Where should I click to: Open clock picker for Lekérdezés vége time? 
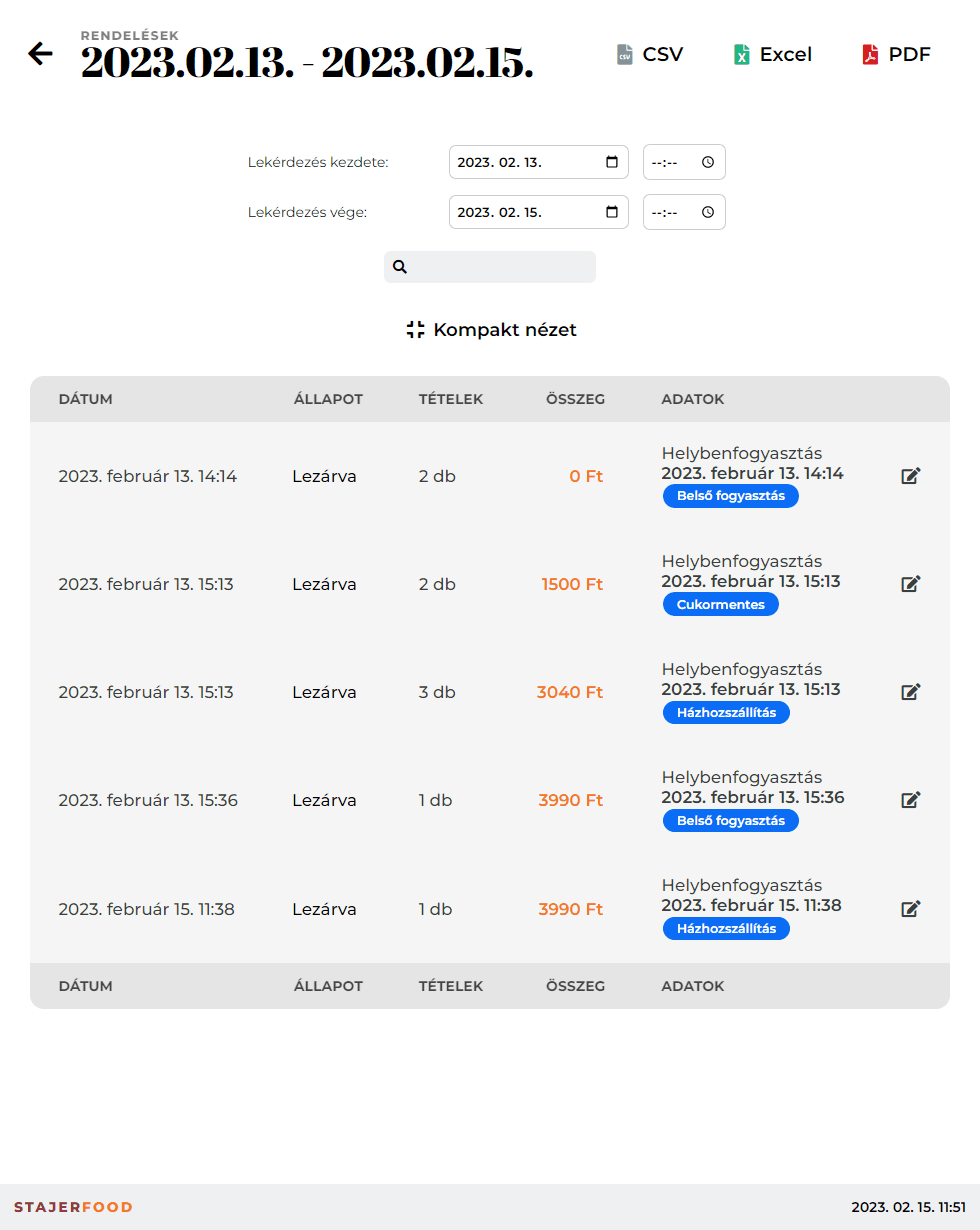coord(708,212)
